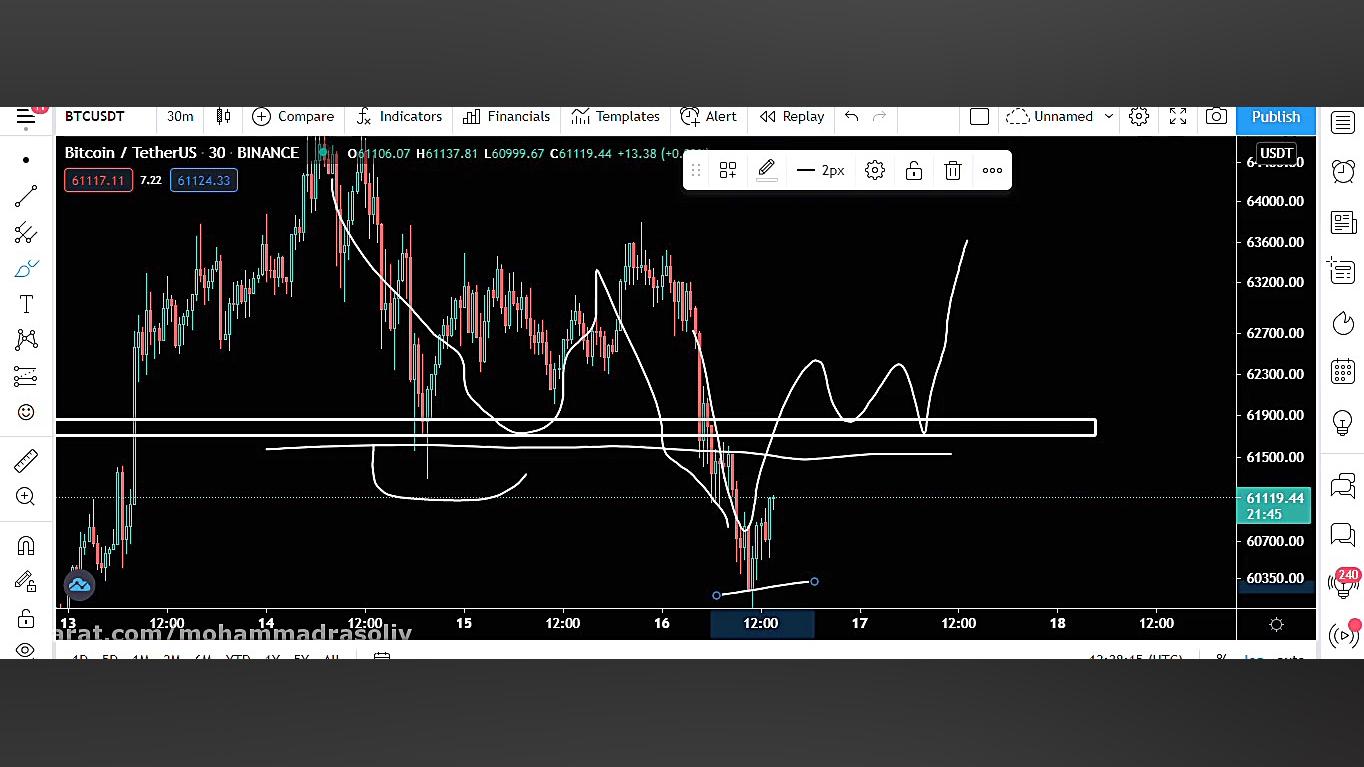Open the Hotlists flame panel
The height and width of the screenshot is (767, 1364).
point(1343,322)
